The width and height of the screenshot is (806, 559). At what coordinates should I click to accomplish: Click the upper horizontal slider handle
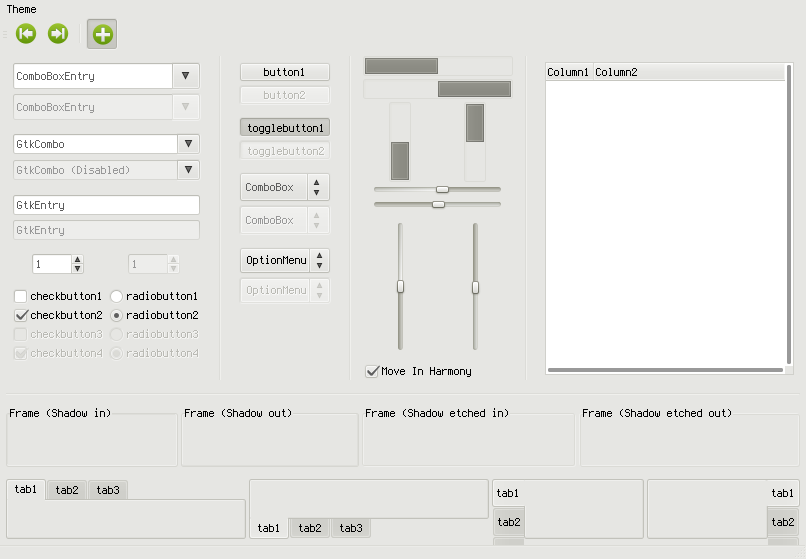click(x=442, y=189)
